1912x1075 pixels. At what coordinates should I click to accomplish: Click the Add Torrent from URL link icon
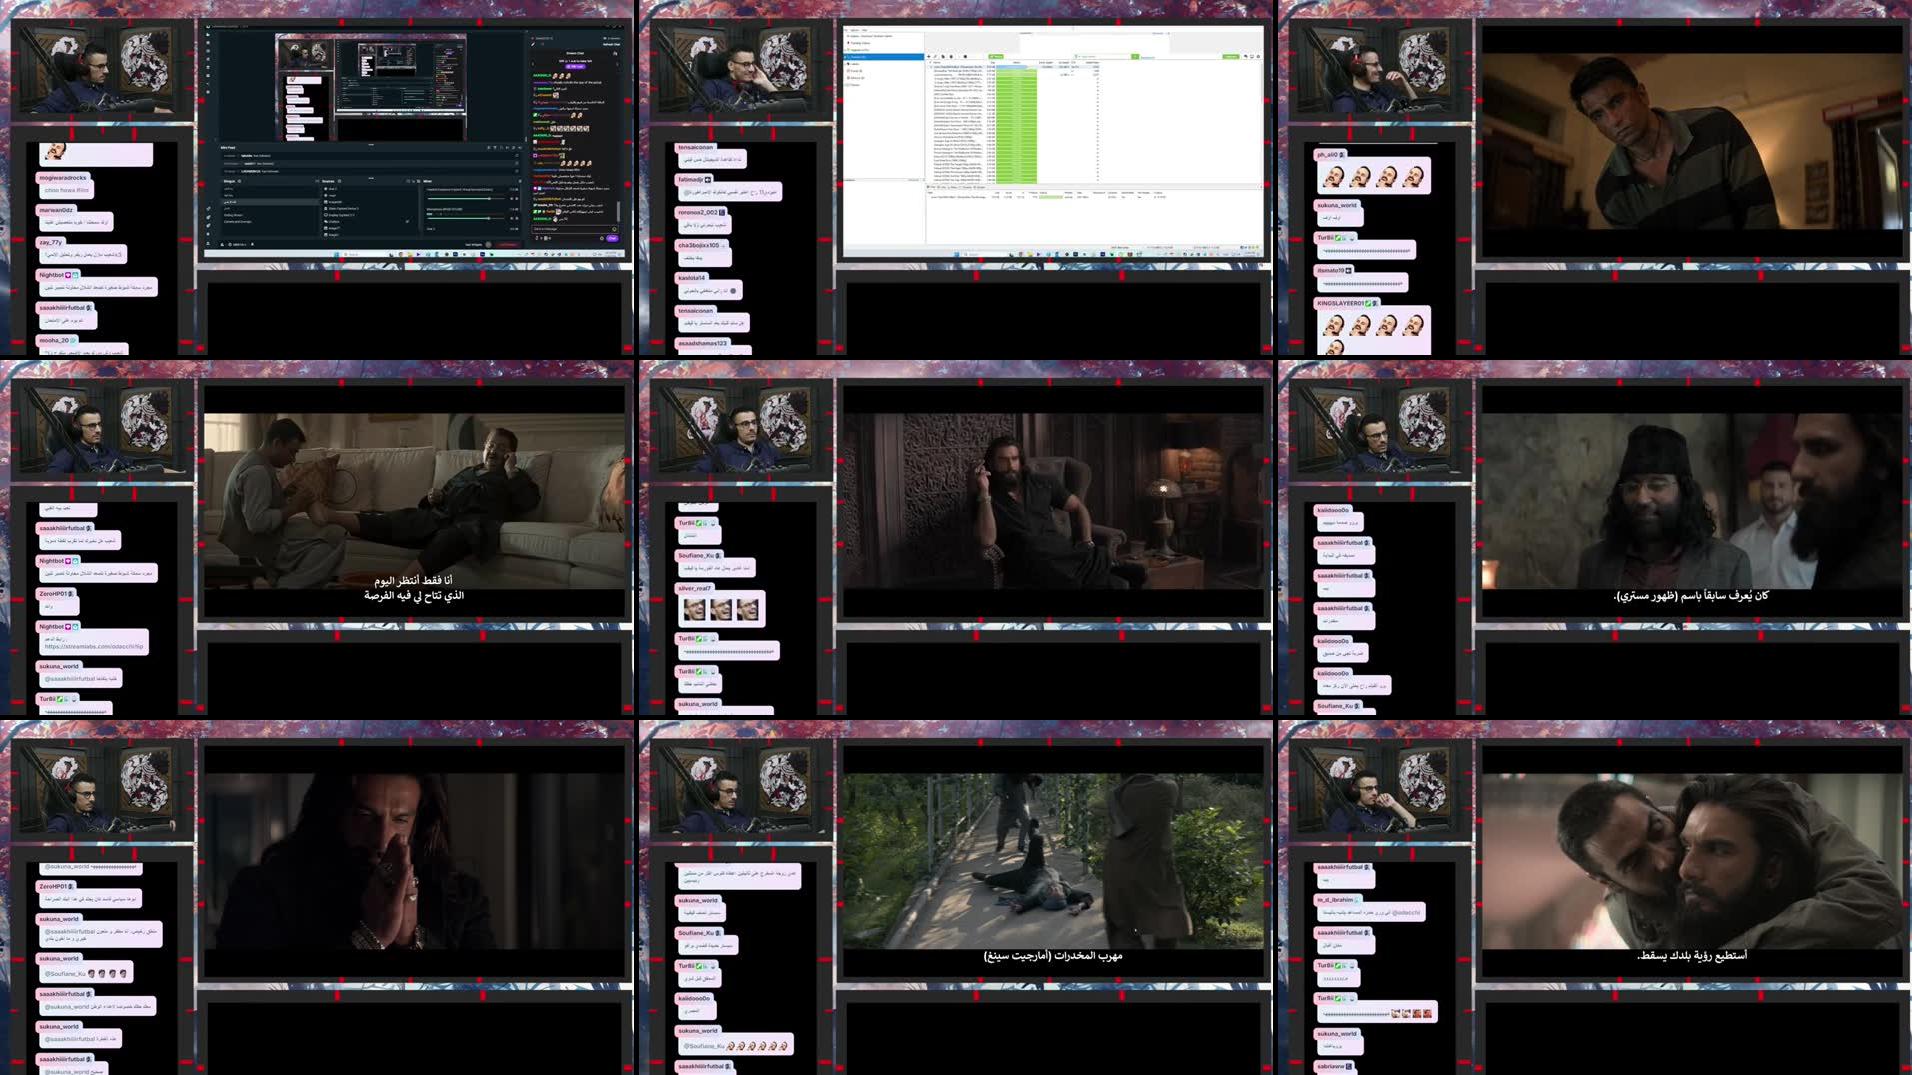(936, 56)
